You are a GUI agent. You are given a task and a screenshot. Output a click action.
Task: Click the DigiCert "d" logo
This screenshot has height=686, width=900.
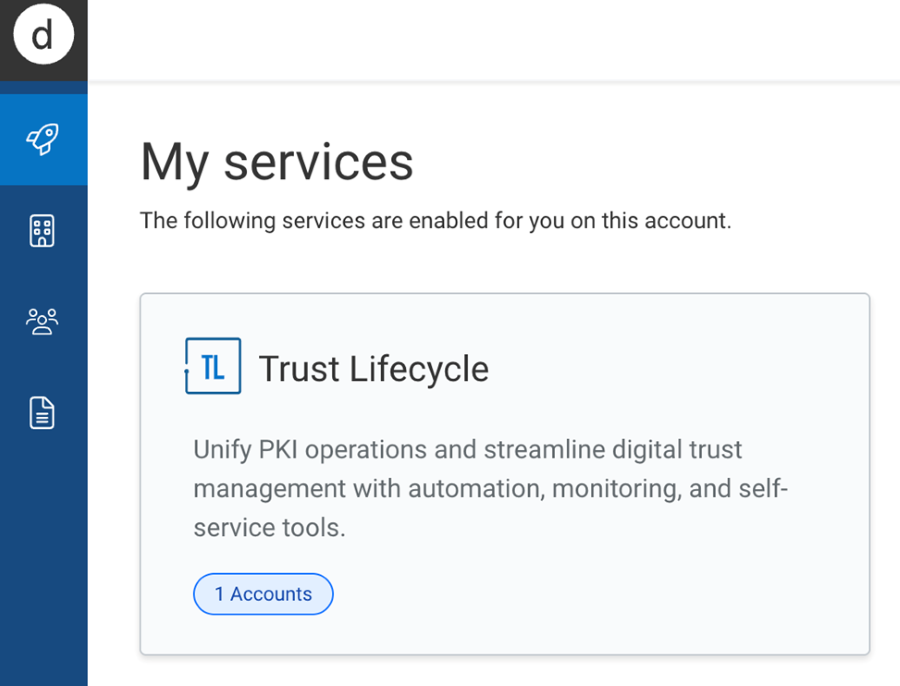[x=43, y=36]
